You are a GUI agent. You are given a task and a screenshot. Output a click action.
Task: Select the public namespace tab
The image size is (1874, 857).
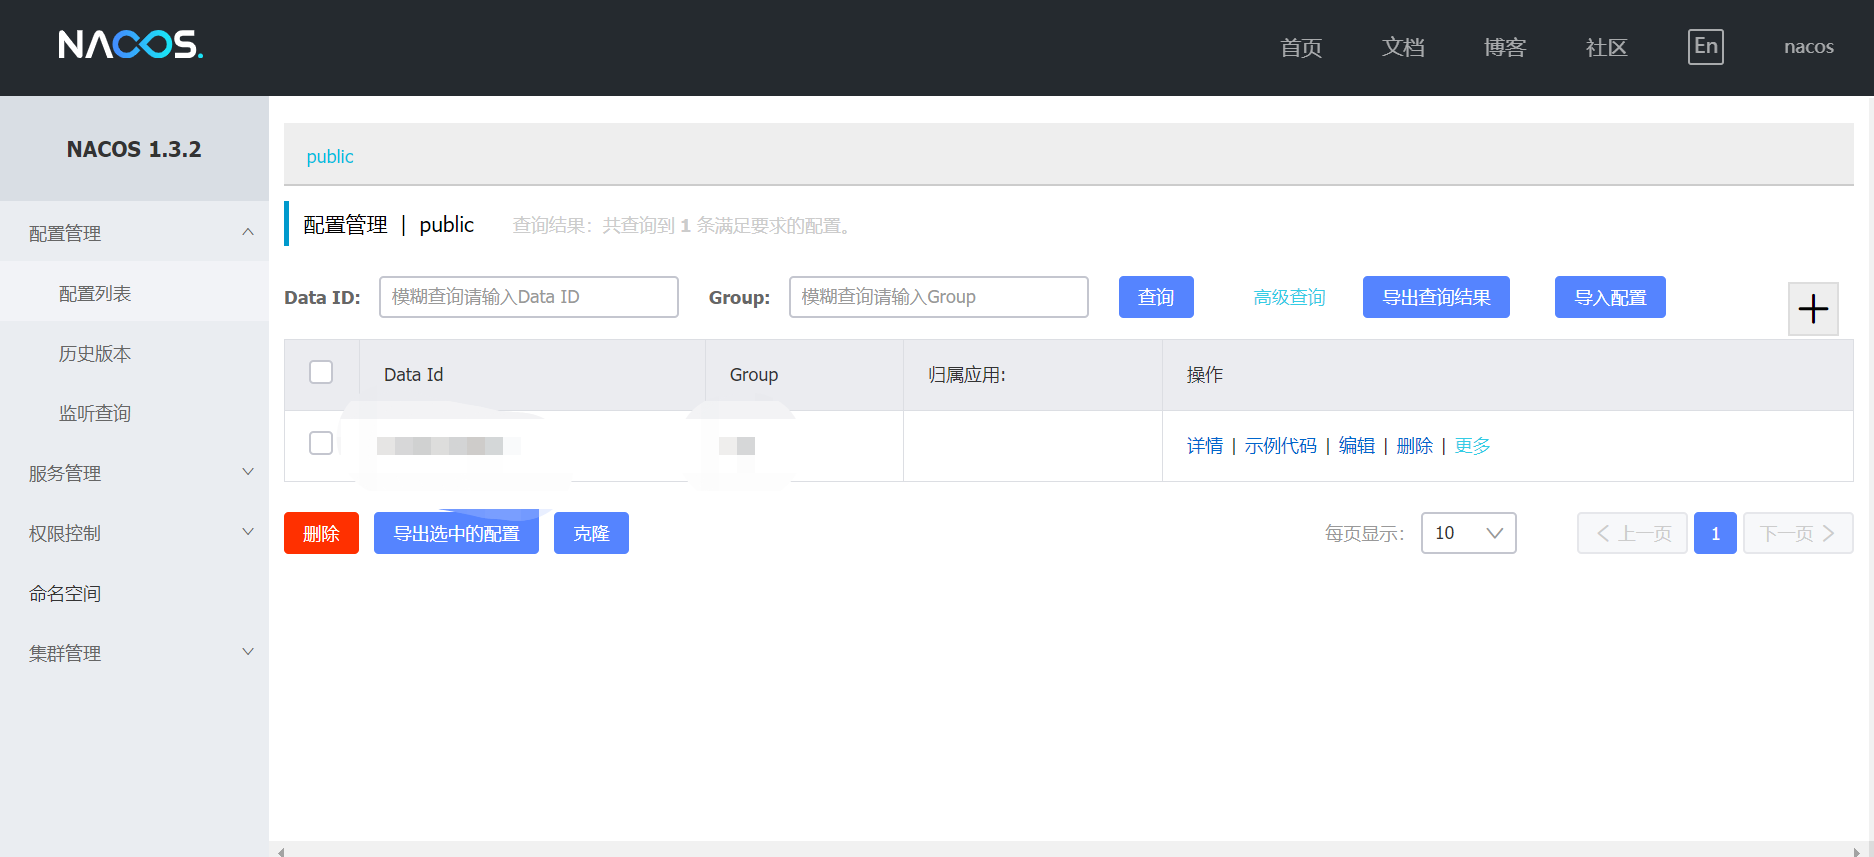pos(330,156)
